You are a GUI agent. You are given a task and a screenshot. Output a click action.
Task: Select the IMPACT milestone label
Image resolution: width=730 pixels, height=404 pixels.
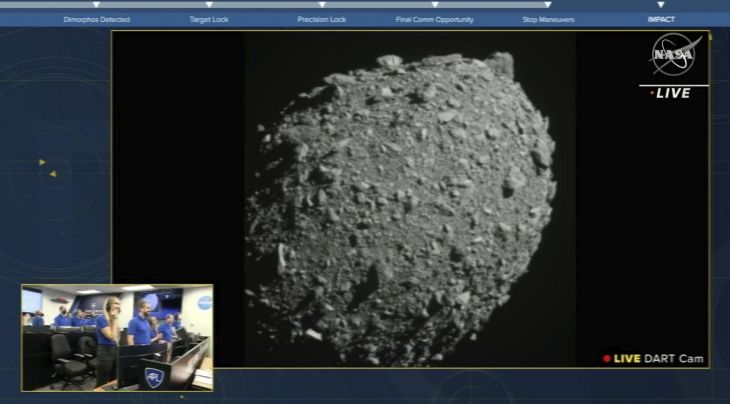(660, 19)
